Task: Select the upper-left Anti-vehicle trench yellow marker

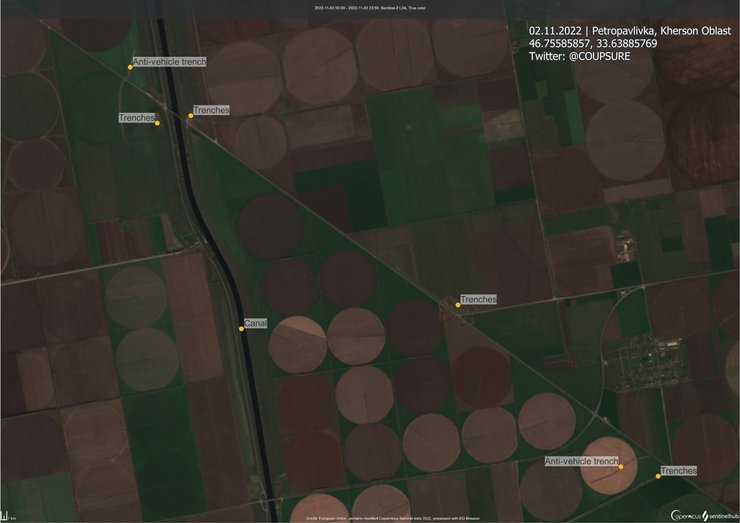Action: [130, 67]
